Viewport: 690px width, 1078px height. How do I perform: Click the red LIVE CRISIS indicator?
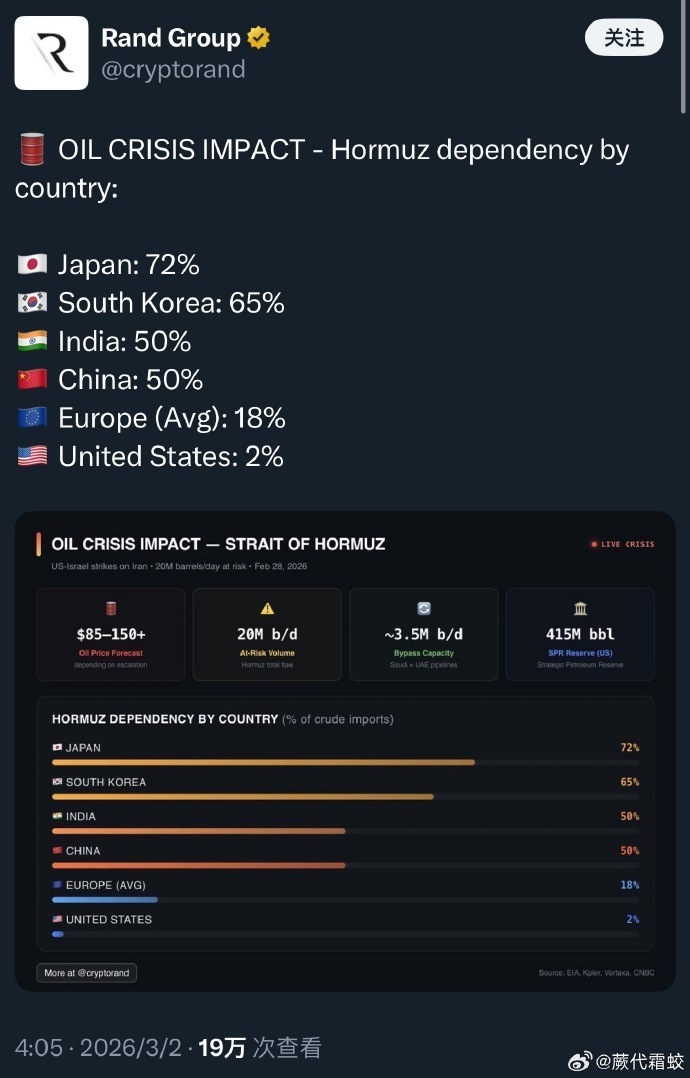pyautogui.click(x=622, y=544)
